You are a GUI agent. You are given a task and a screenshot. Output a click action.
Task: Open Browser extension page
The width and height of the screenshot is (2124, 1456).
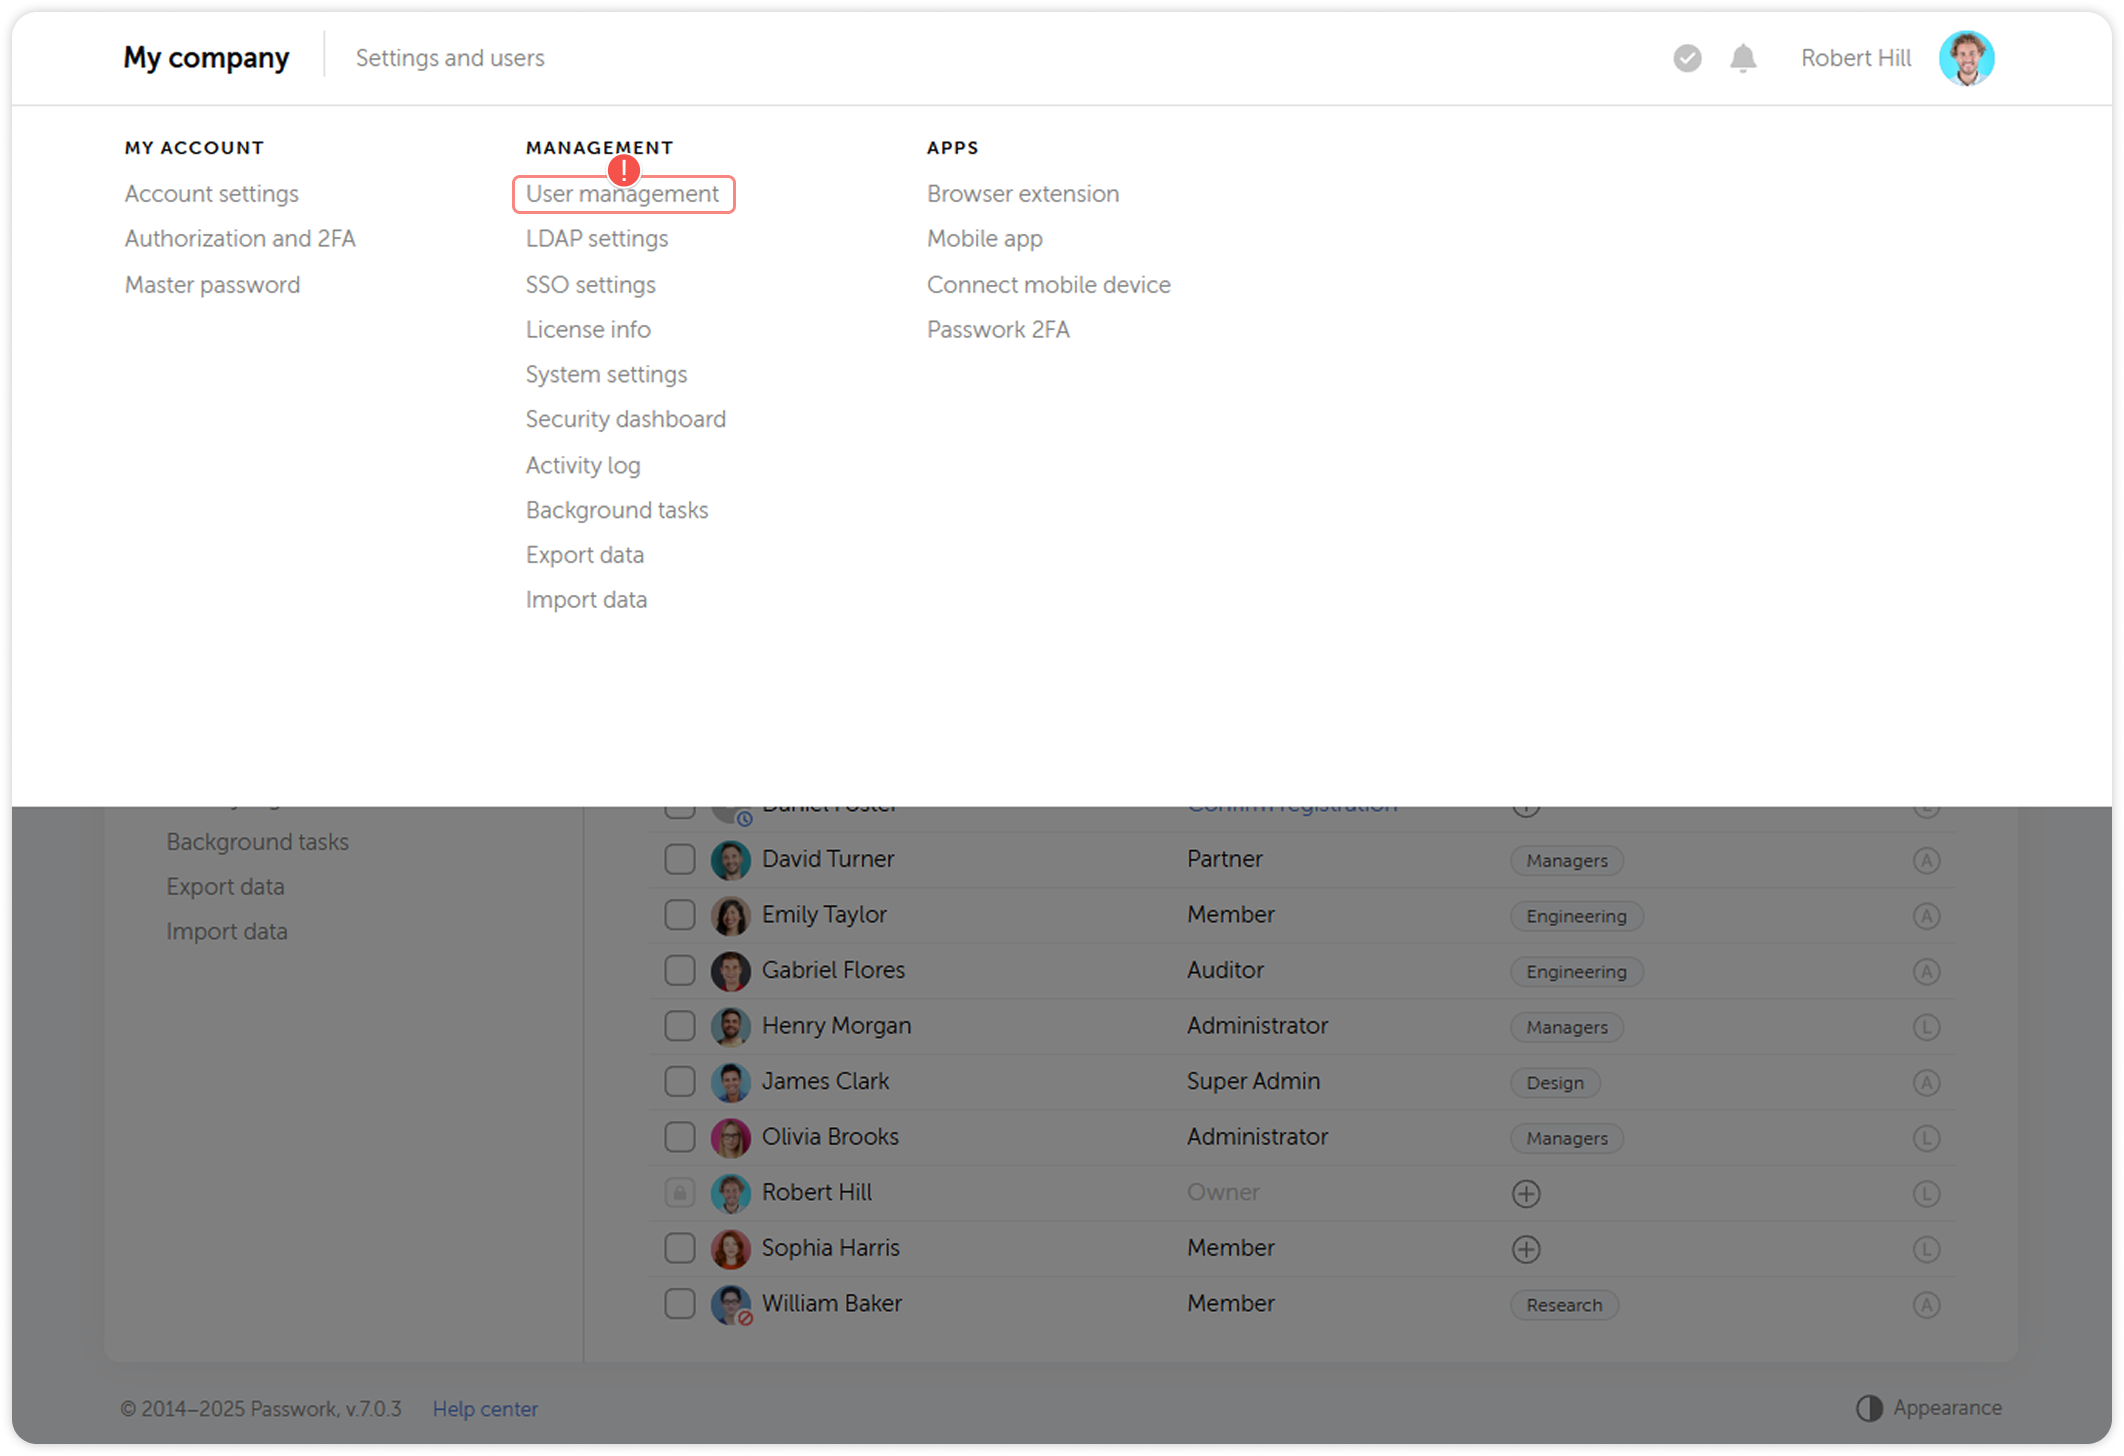coord(1023,194)
